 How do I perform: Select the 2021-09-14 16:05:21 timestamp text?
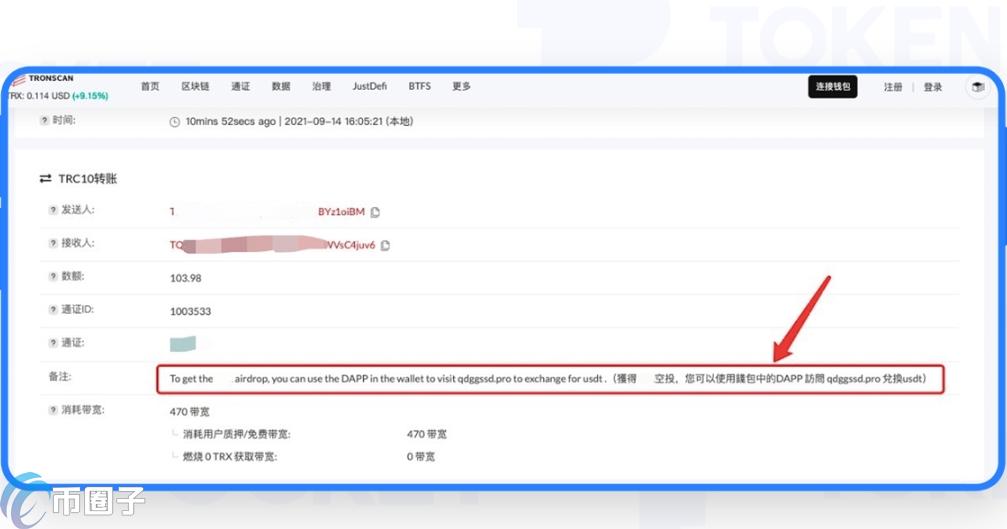pyautogui.click(x=333, y=121)
